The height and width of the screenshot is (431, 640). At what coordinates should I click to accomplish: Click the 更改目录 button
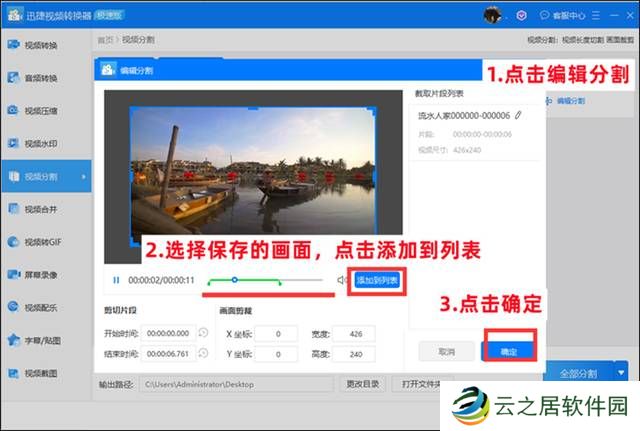(x=363, y=384)
